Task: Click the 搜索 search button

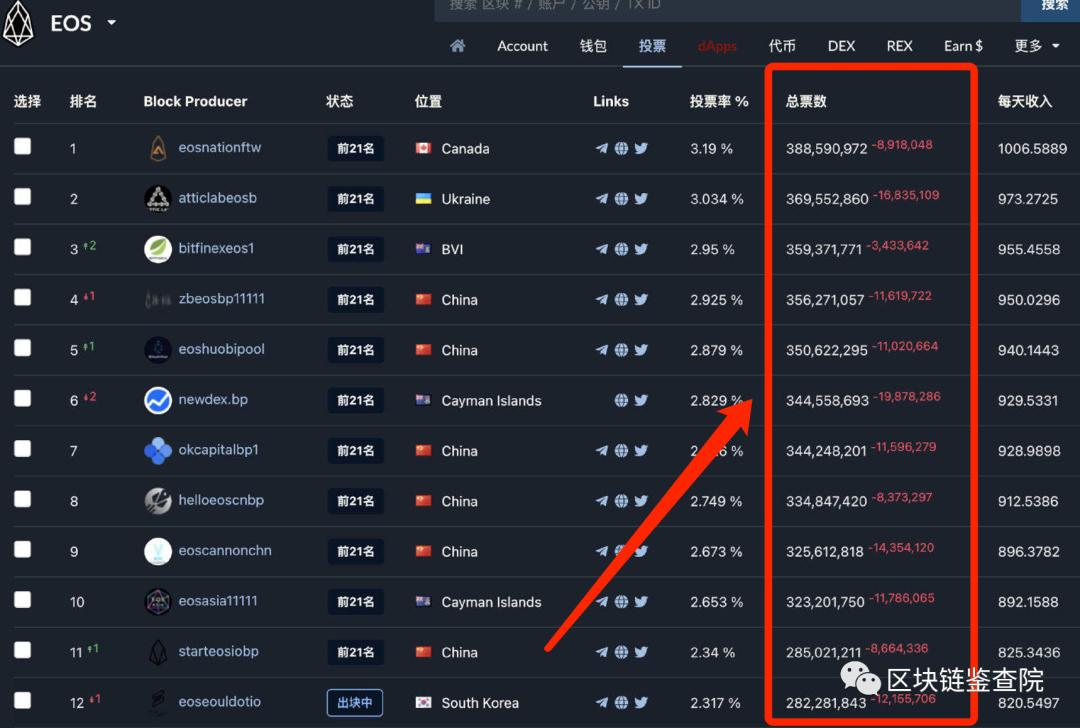Action: pos(1050,8)
